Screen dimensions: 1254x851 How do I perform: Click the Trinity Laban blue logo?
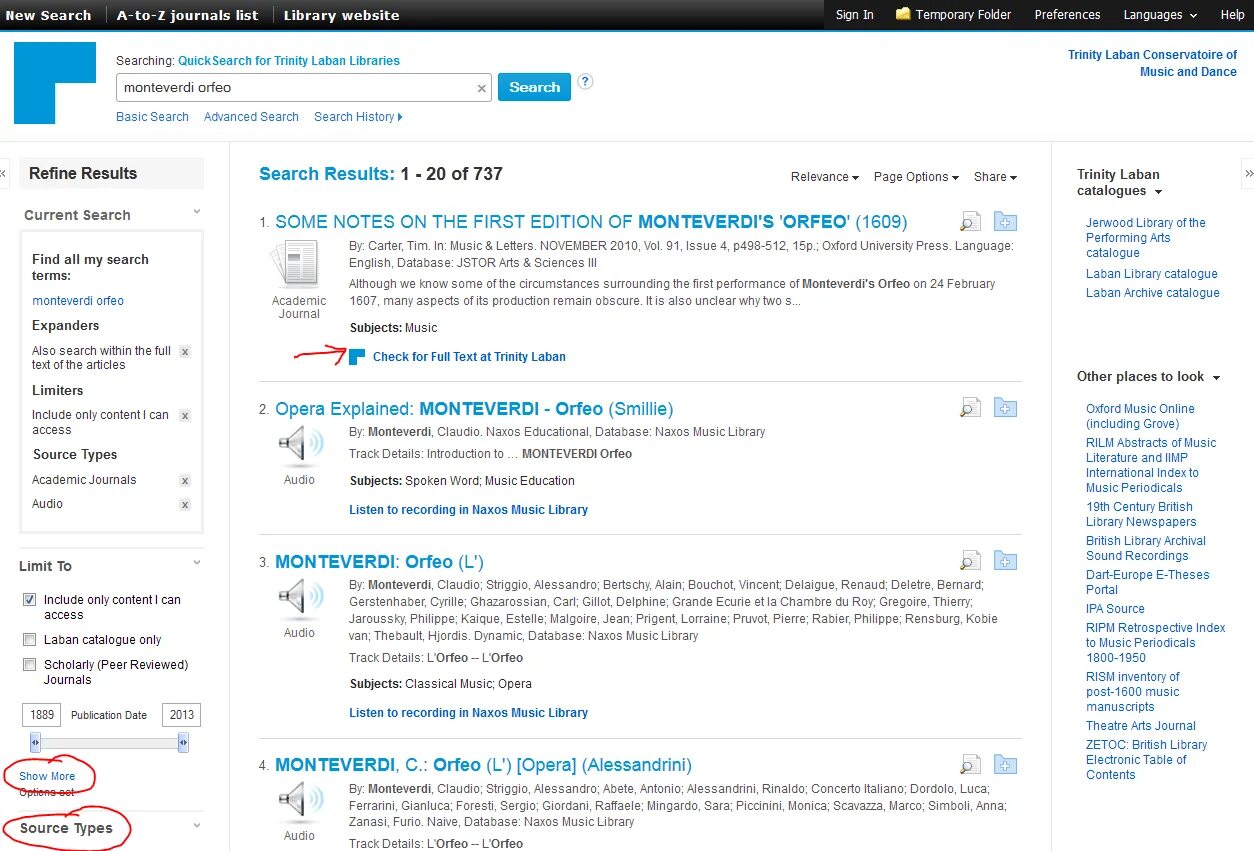(x=55, y=83)
